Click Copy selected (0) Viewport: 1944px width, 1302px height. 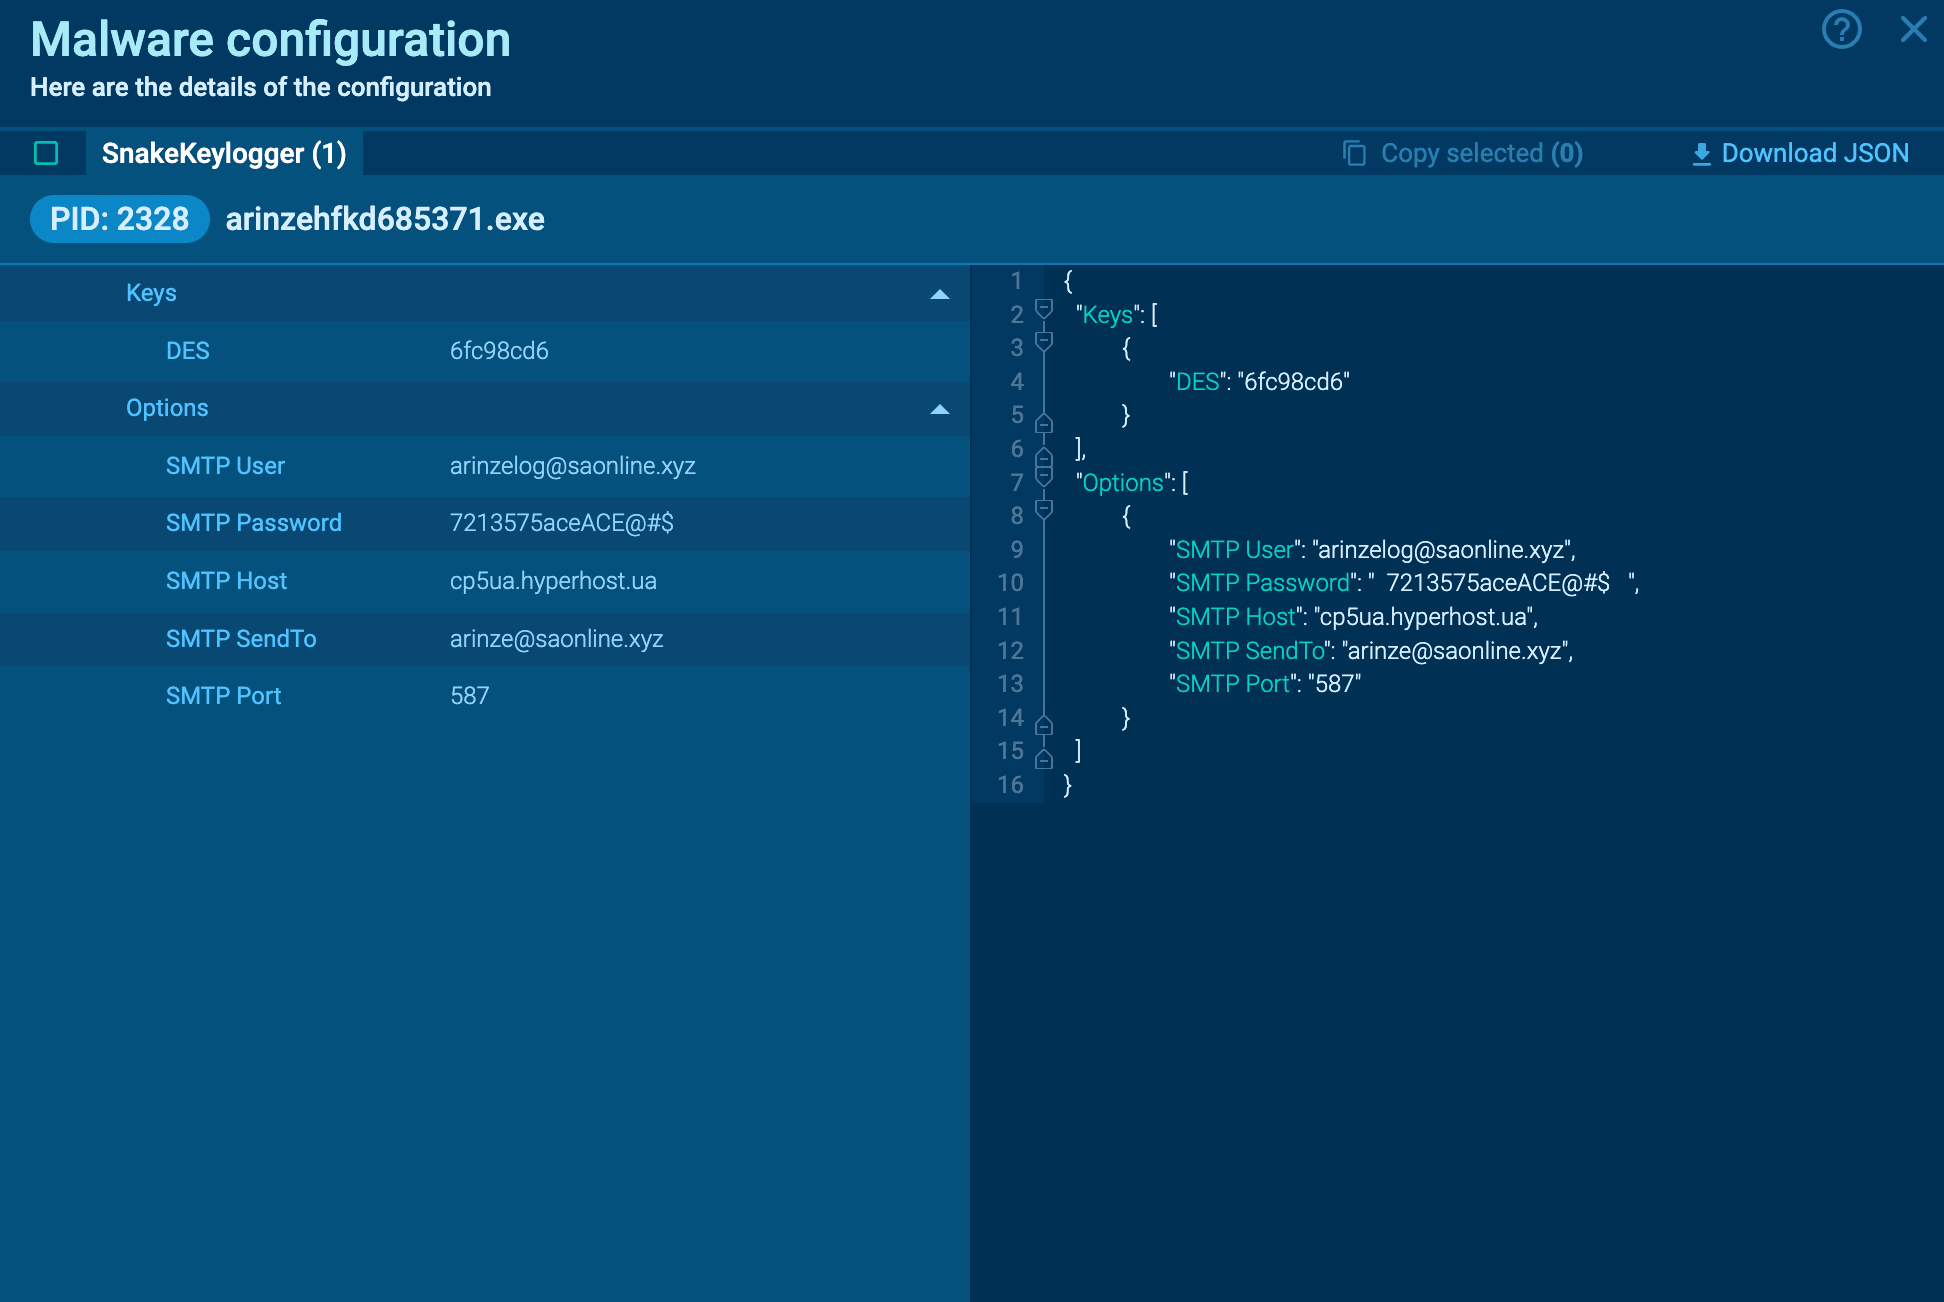[1481, 153]
